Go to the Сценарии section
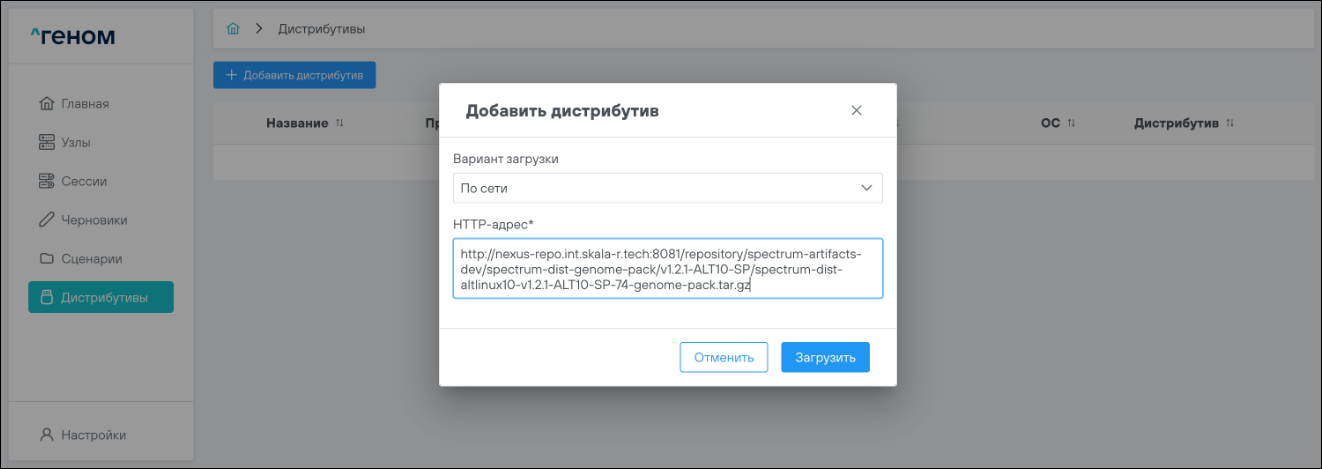Screen dimensions: 1322x469 pyautogui.click(x=92, y=259)
